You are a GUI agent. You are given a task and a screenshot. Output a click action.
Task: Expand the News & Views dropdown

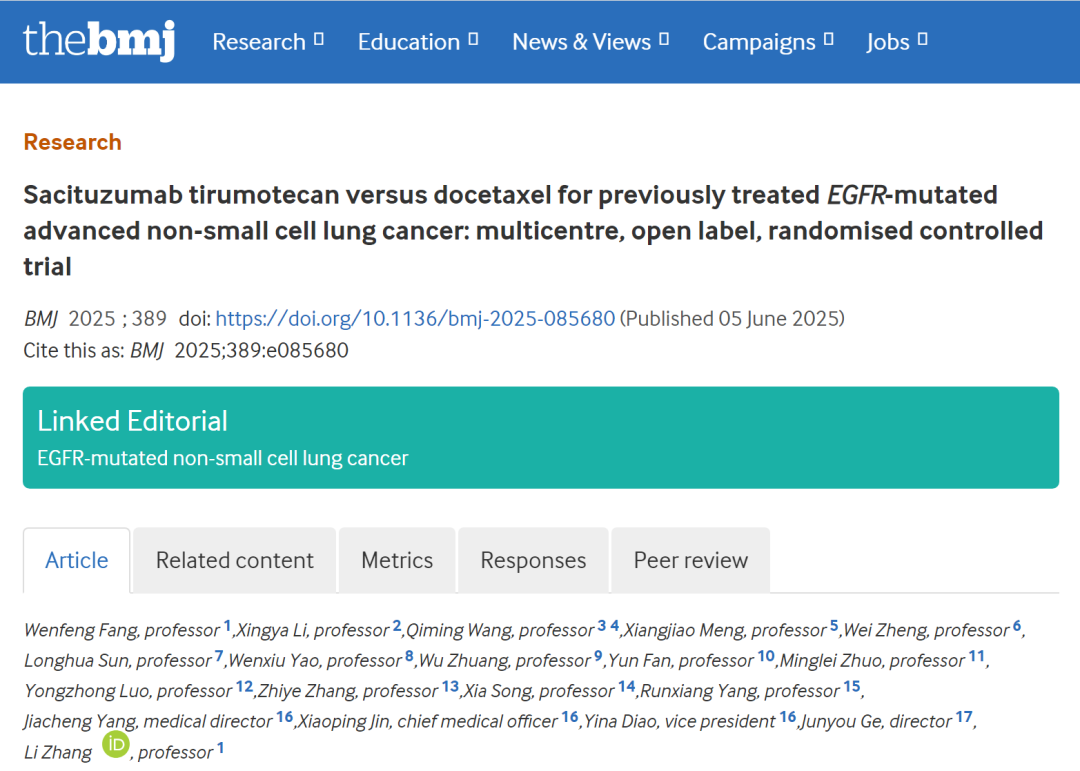coord(664,40)
